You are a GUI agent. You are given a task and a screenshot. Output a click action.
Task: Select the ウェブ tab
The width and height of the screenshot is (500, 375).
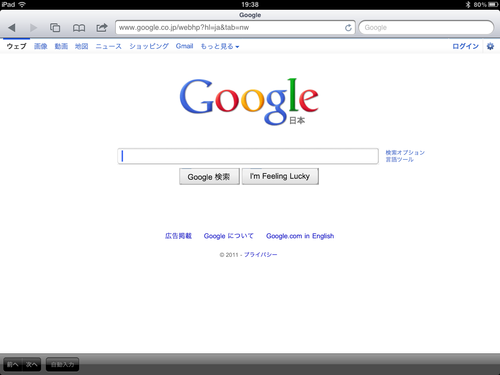click(16, 46)
